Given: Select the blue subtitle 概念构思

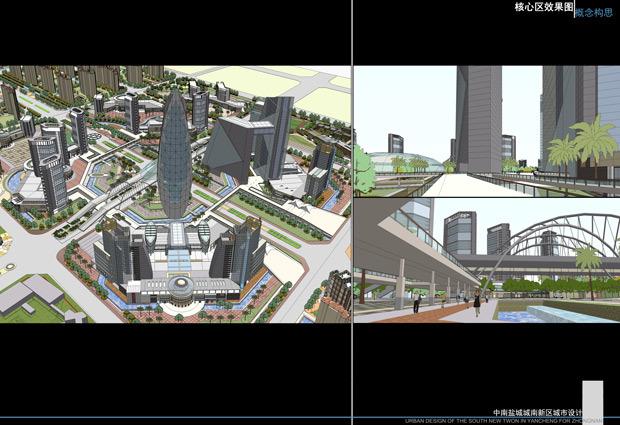Looking at the screenshot, I should (594, 12).
